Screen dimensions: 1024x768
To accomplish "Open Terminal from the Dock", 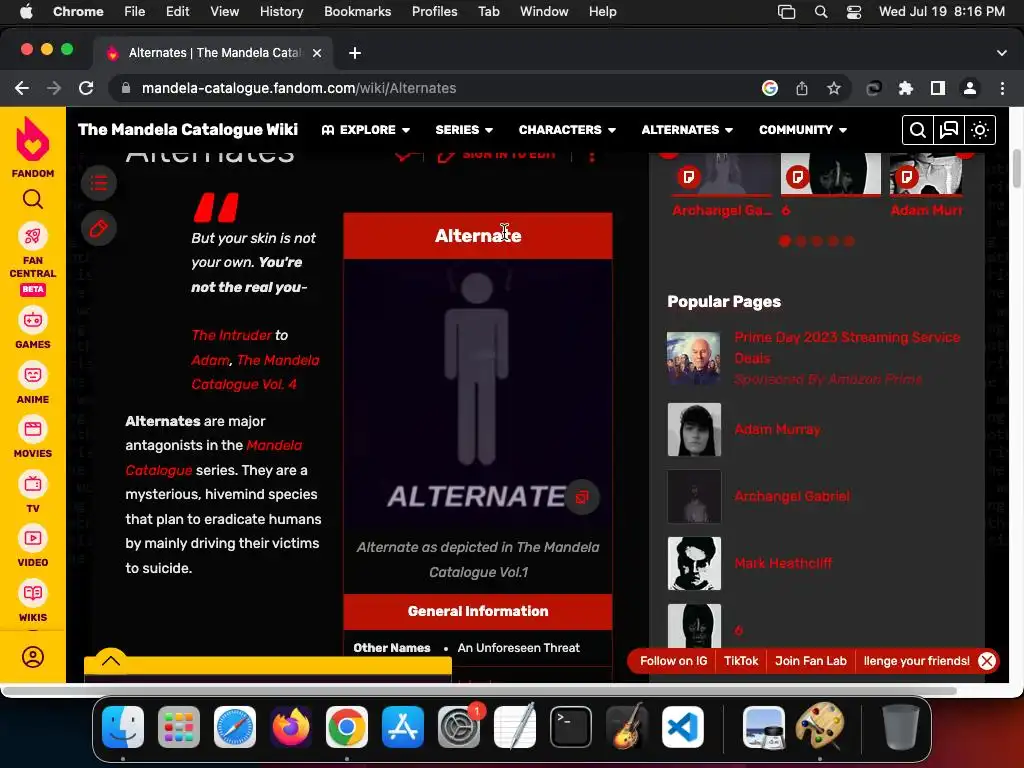I will click(x=571, y=727).
